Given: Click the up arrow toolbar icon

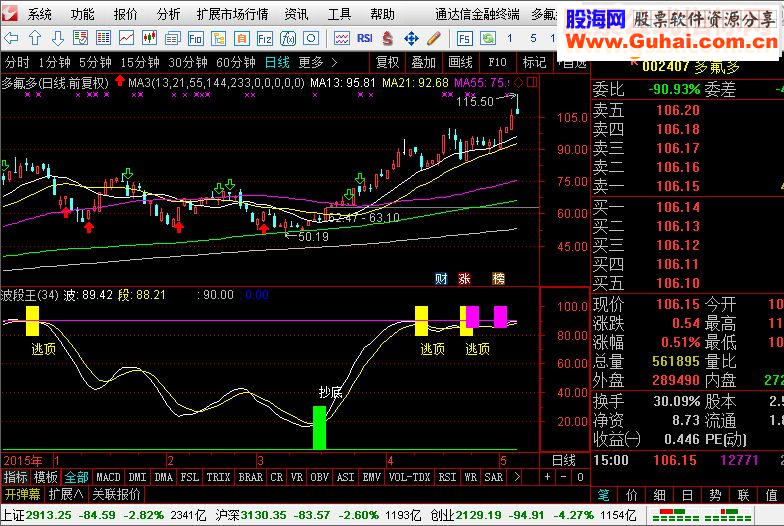Looking at the screenshot, I should (35, 38).
